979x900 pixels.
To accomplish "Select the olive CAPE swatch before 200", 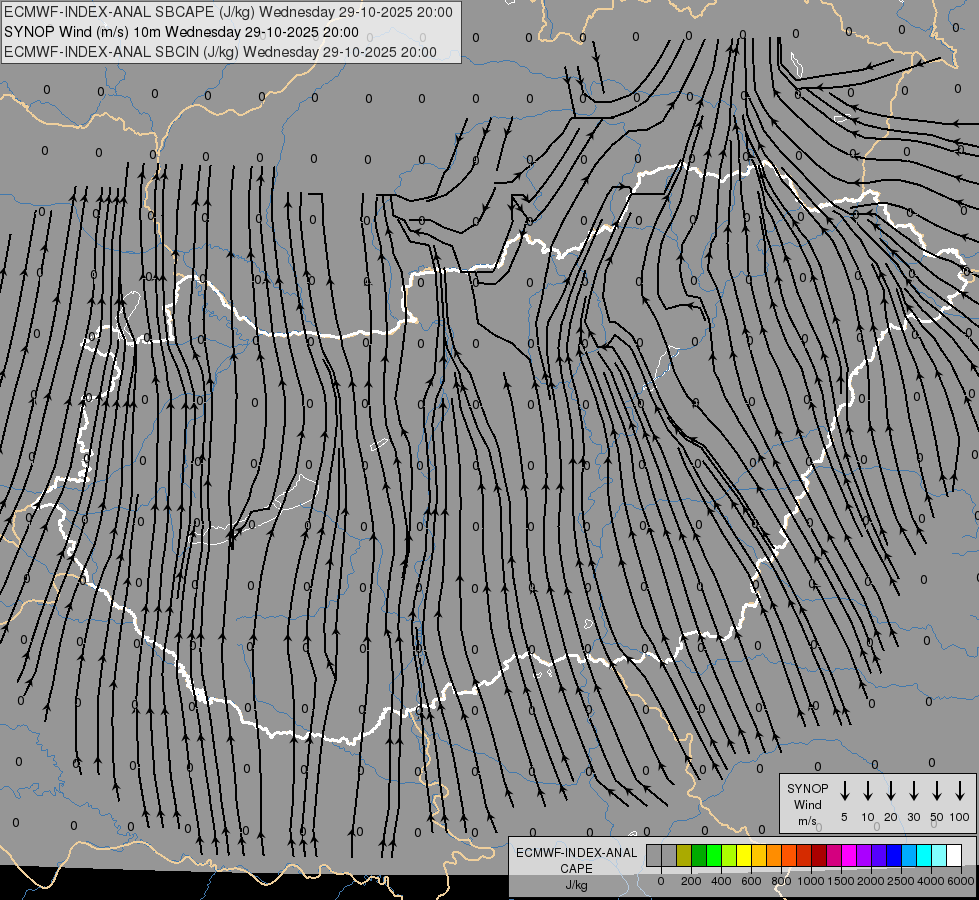I will click(684, 855).
